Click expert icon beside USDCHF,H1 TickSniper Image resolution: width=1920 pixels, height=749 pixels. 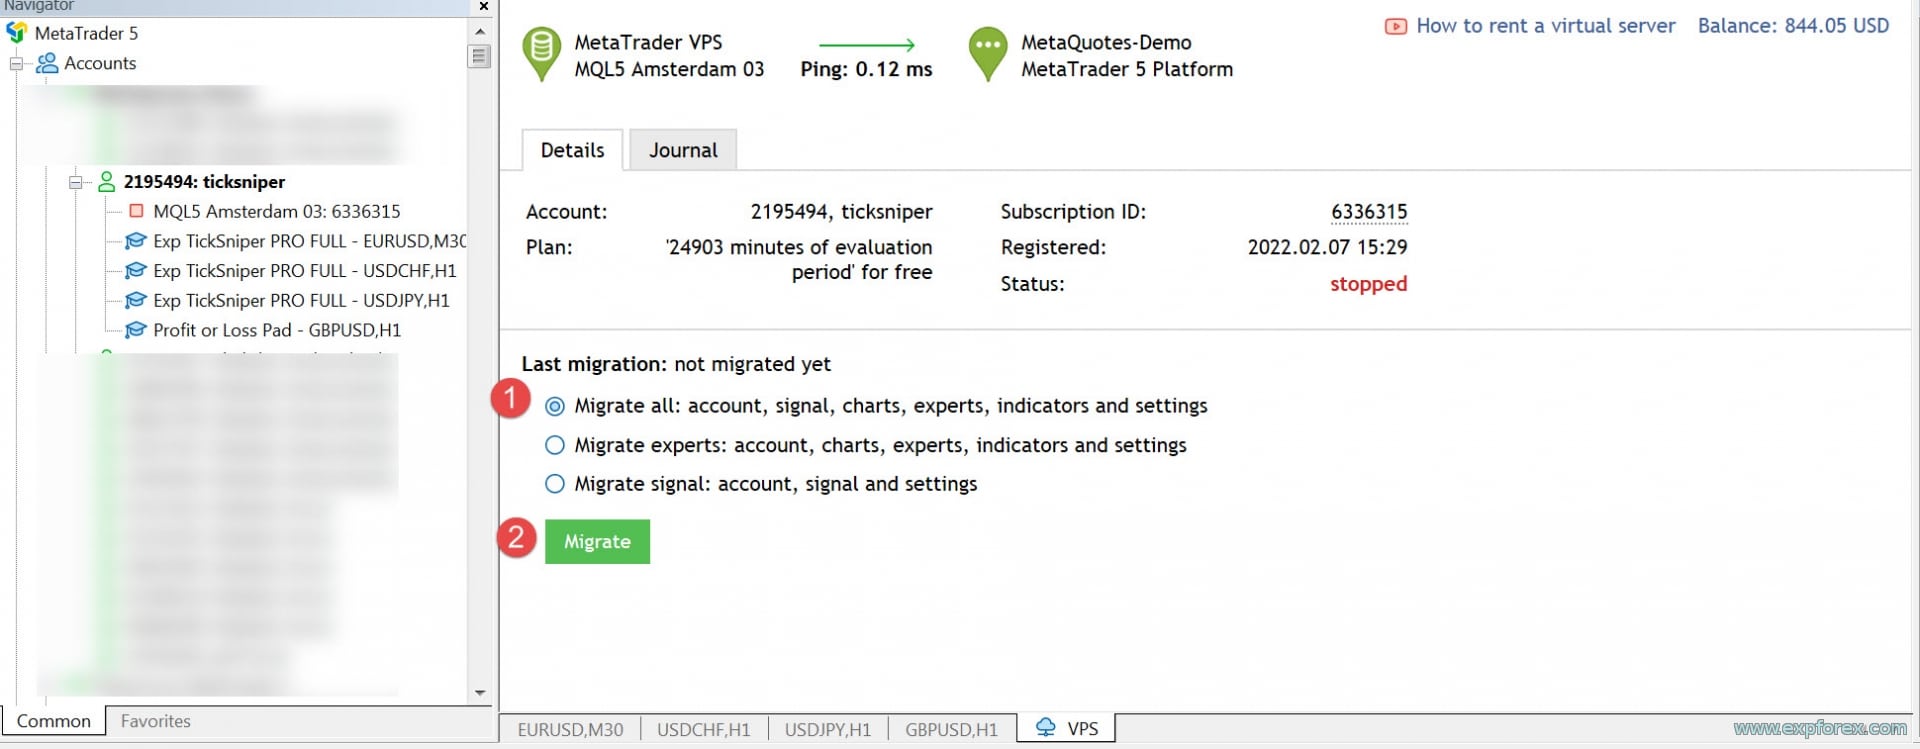(135, 271)
